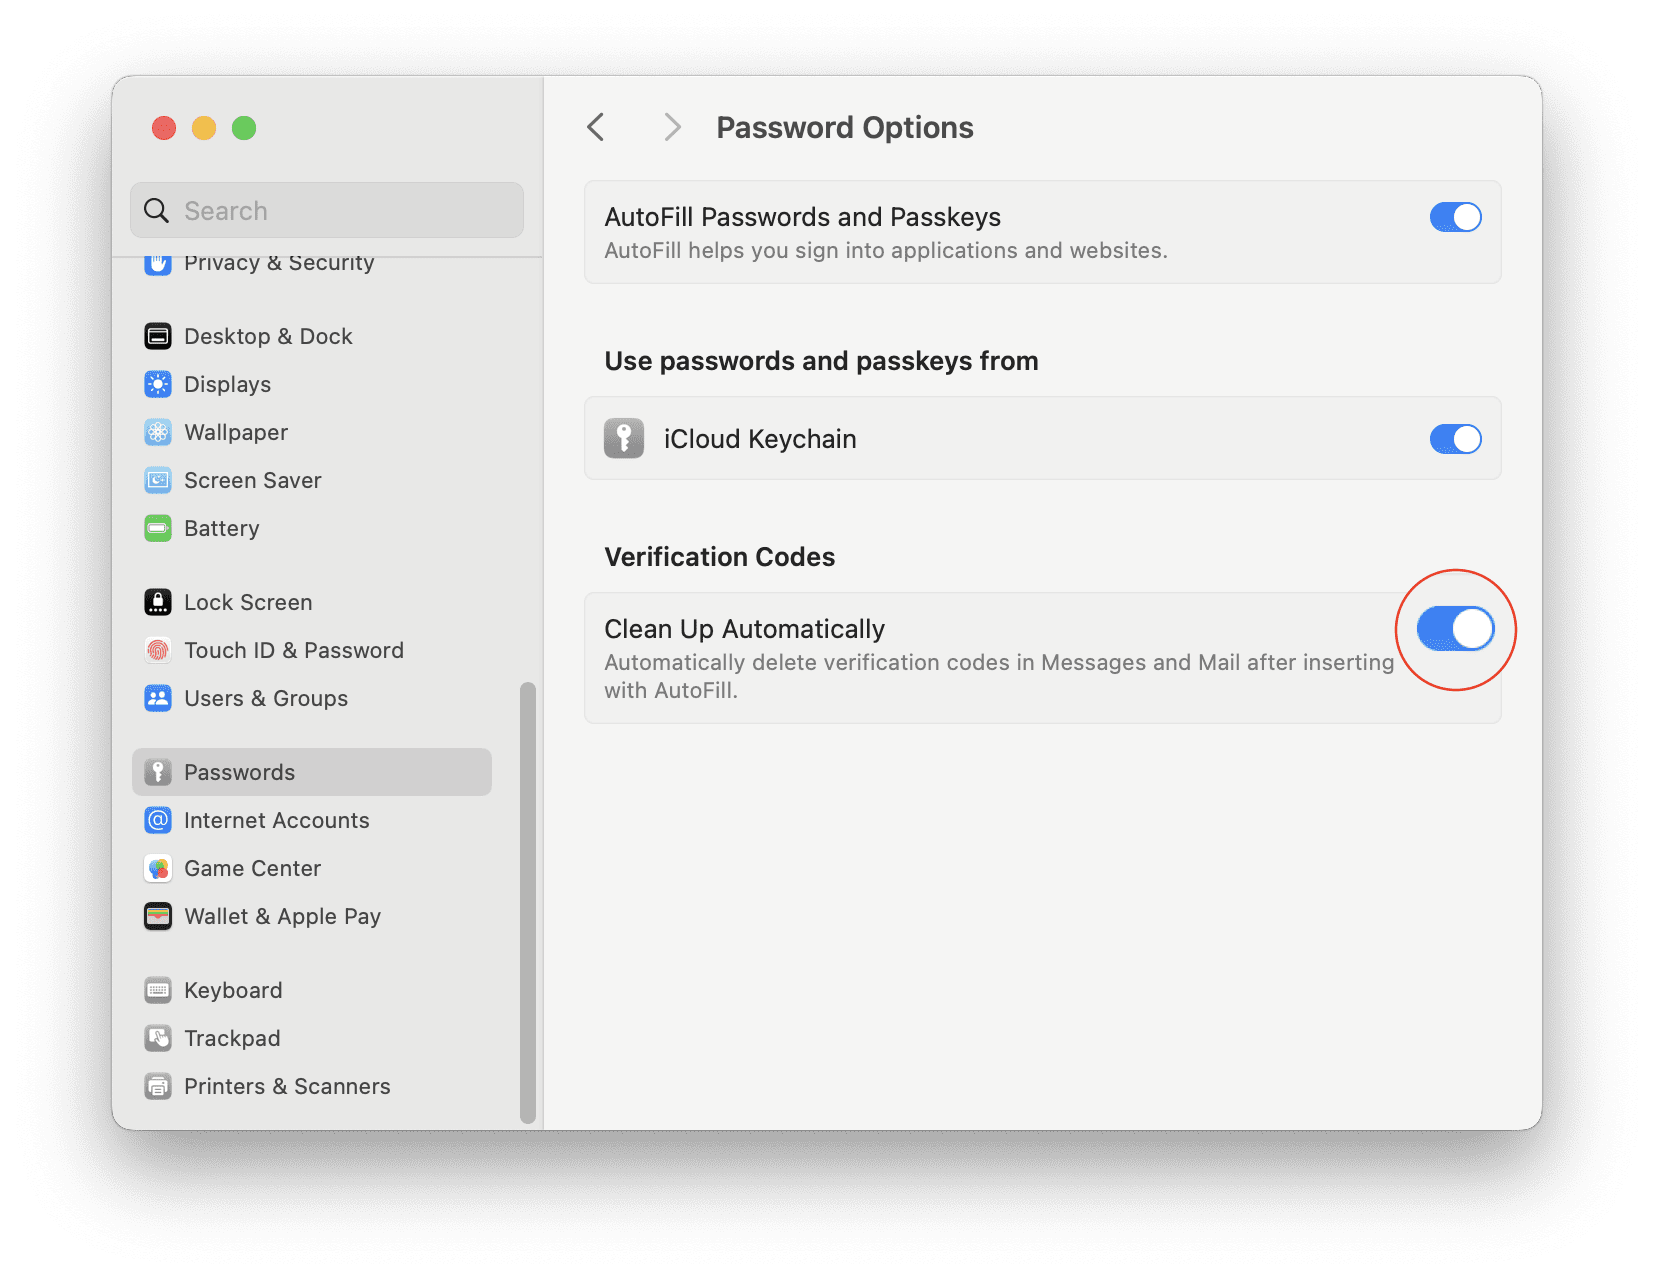Screen dimensions: 1654x1278
Task: Open Users & Groups settings
Action: click(265, 698)
